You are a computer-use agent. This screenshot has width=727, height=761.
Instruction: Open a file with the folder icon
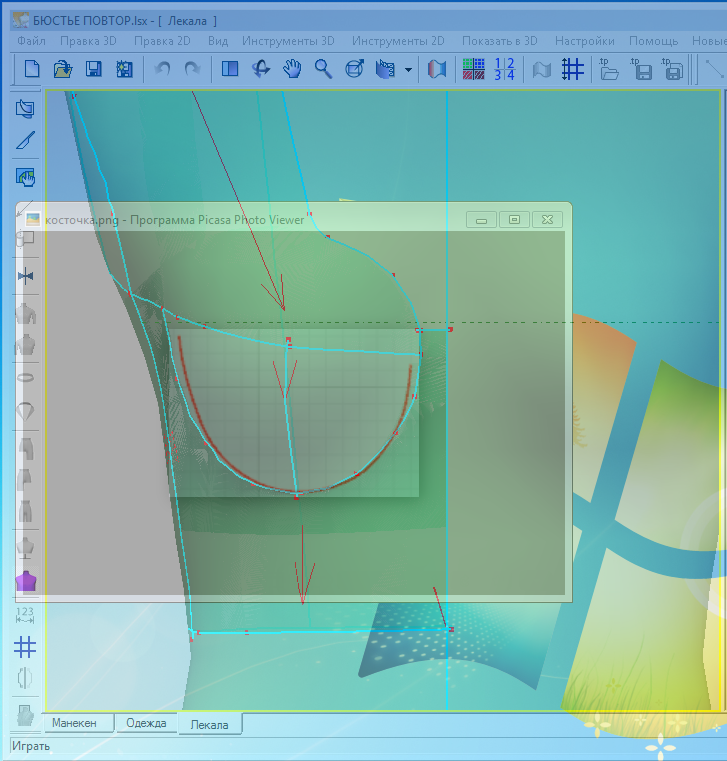tap(63, 69)
